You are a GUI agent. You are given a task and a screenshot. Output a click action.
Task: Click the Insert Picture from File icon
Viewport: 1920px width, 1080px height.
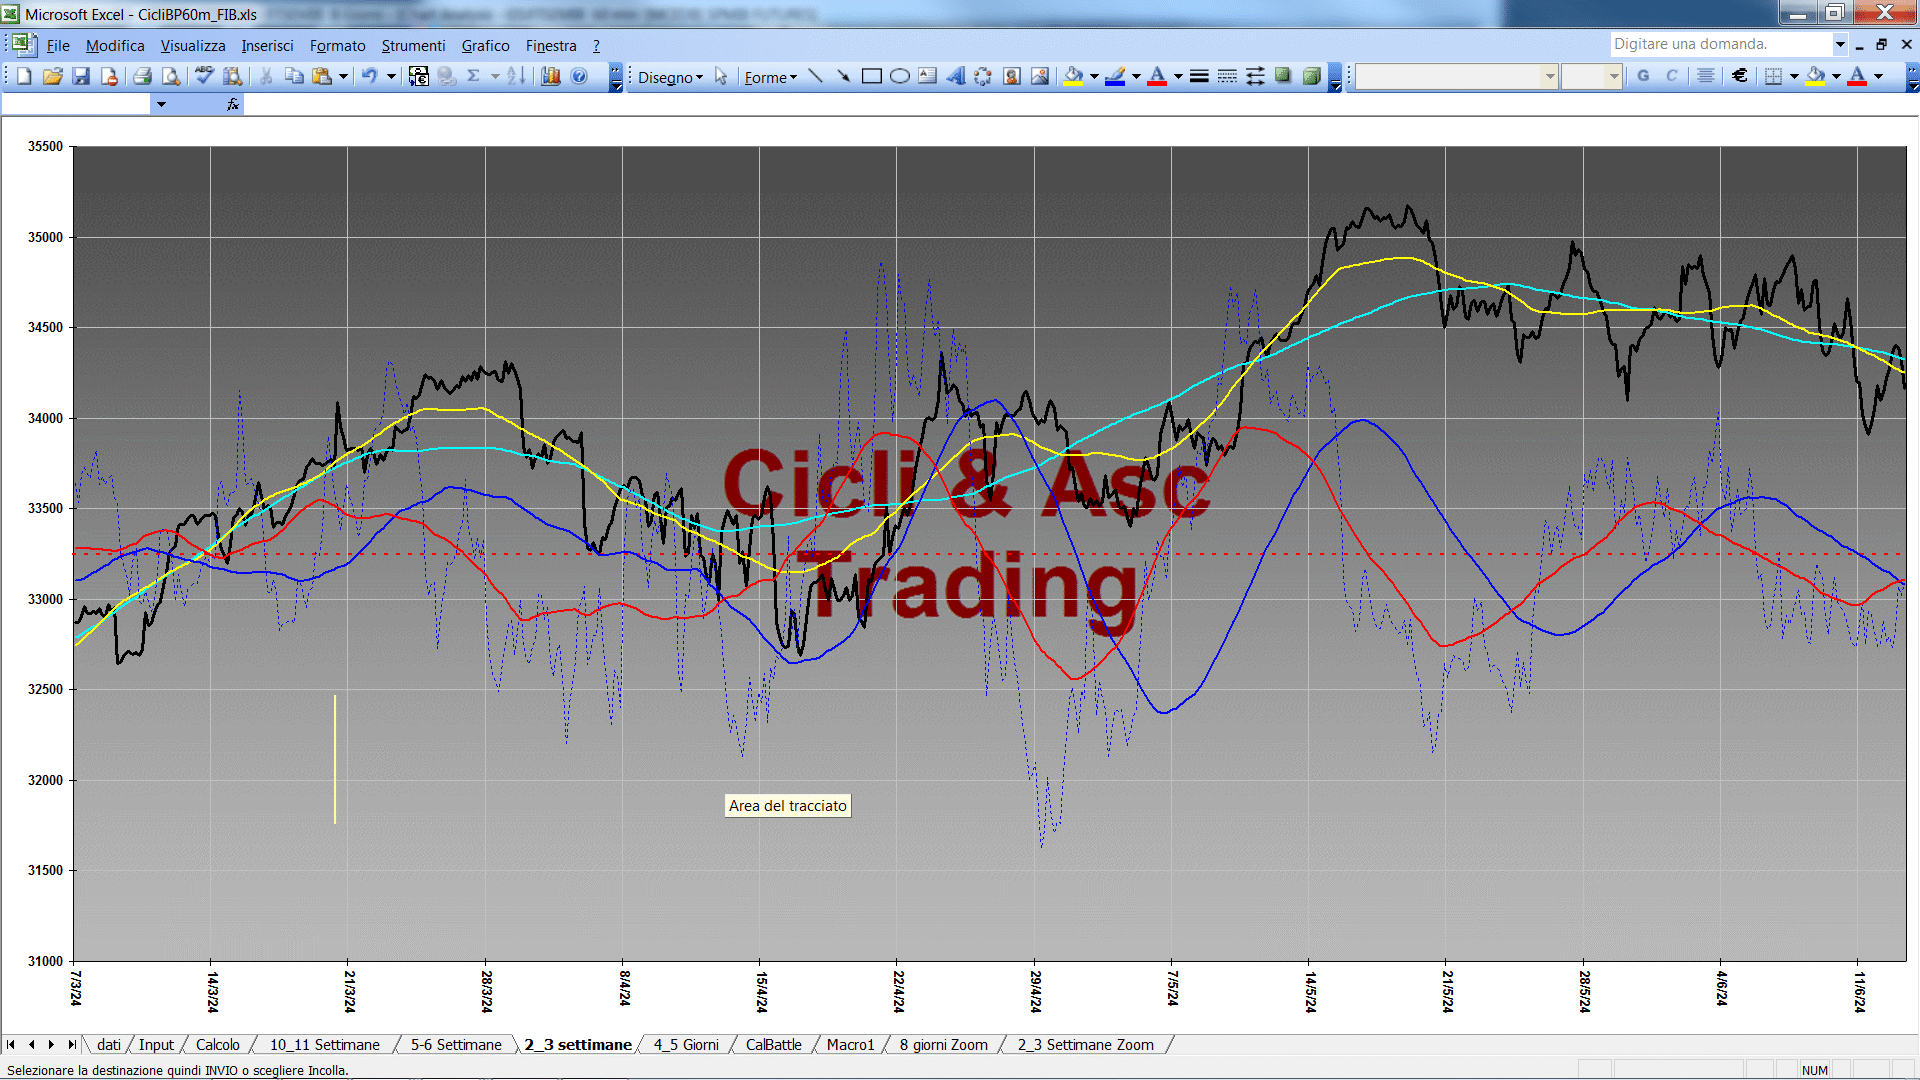coord(1040,76)
